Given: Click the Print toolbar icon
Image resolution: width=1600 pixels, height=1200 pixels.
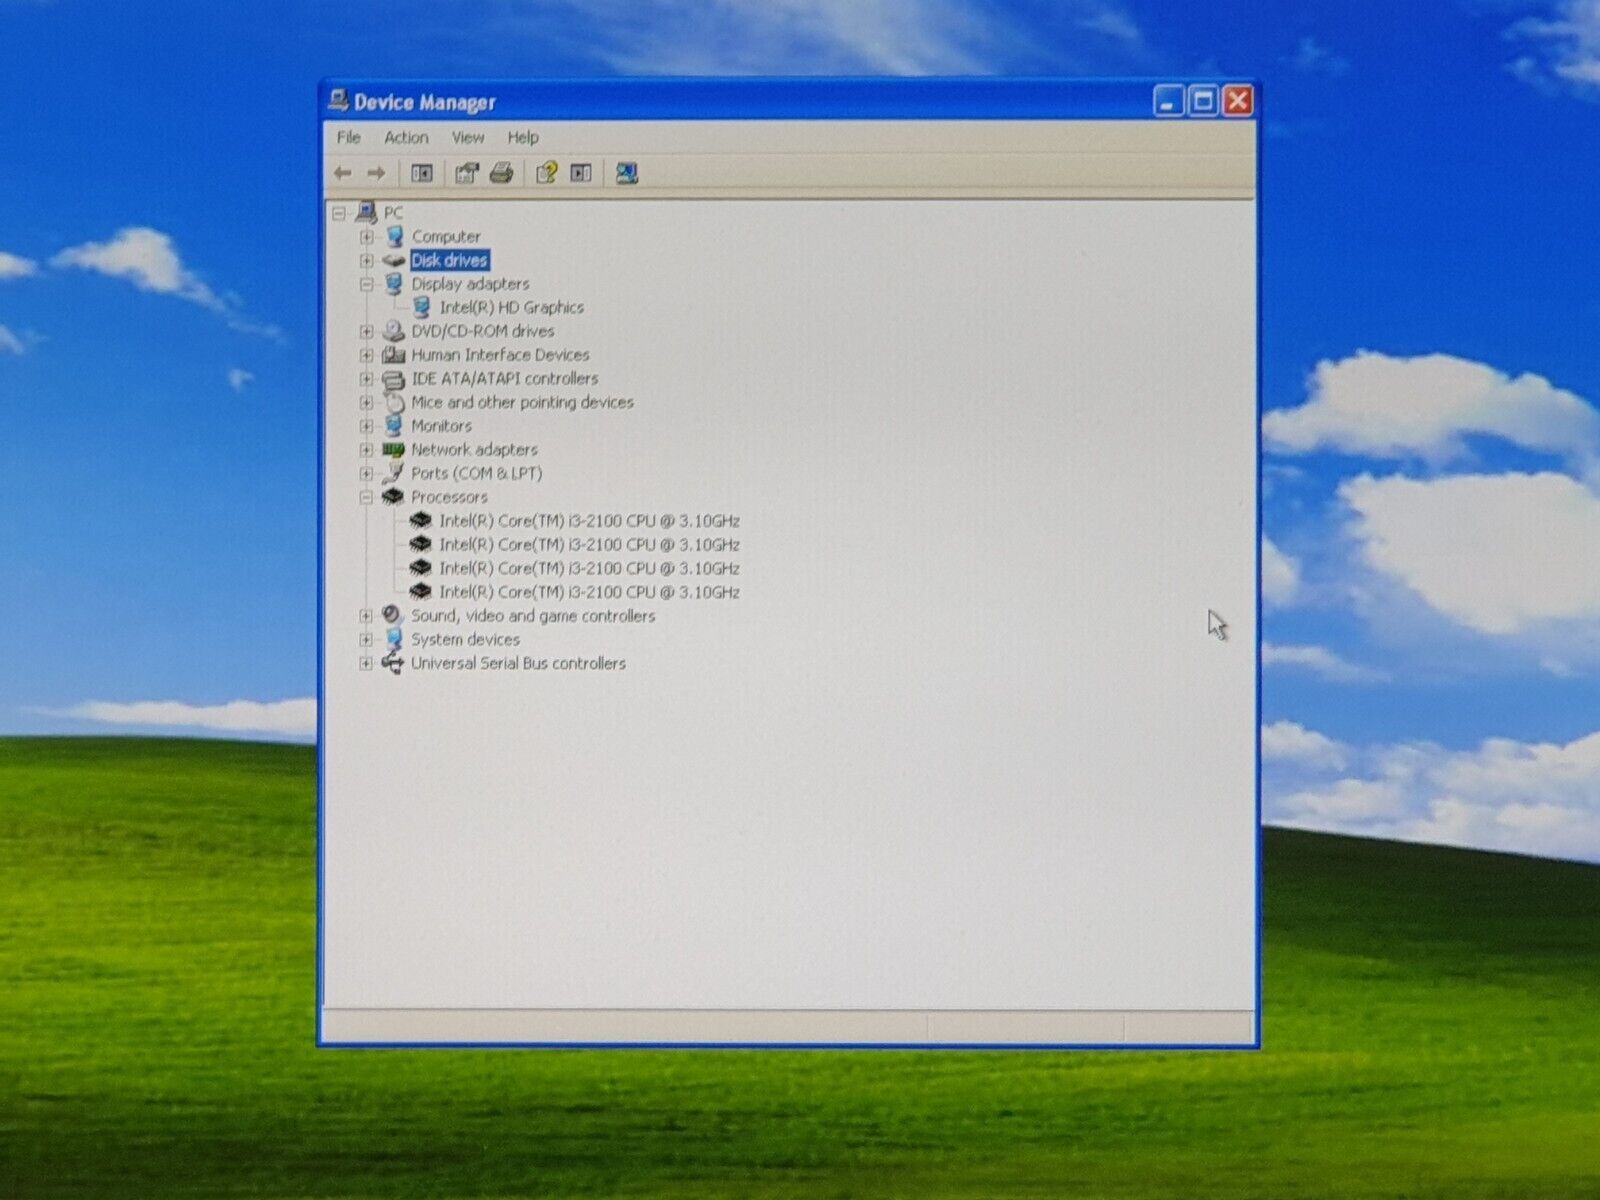Looking at the screenshot, I should (x=501, y=174).
